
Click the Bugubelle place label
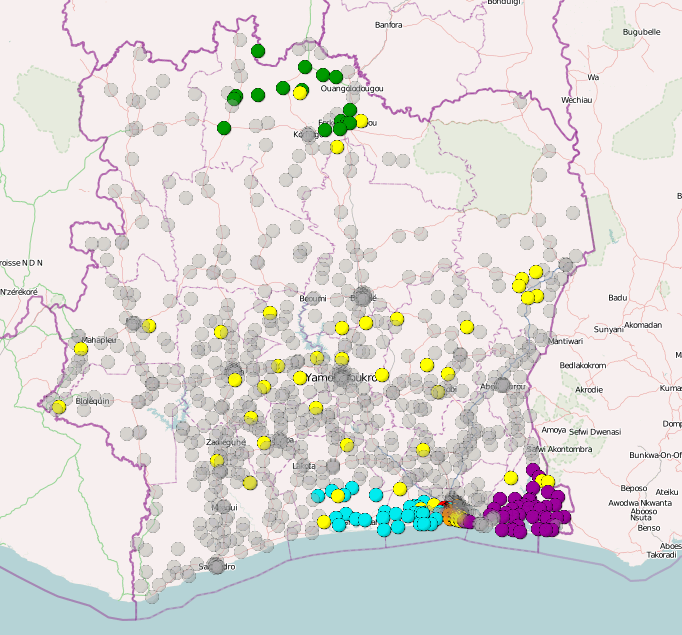pos(641,32)
